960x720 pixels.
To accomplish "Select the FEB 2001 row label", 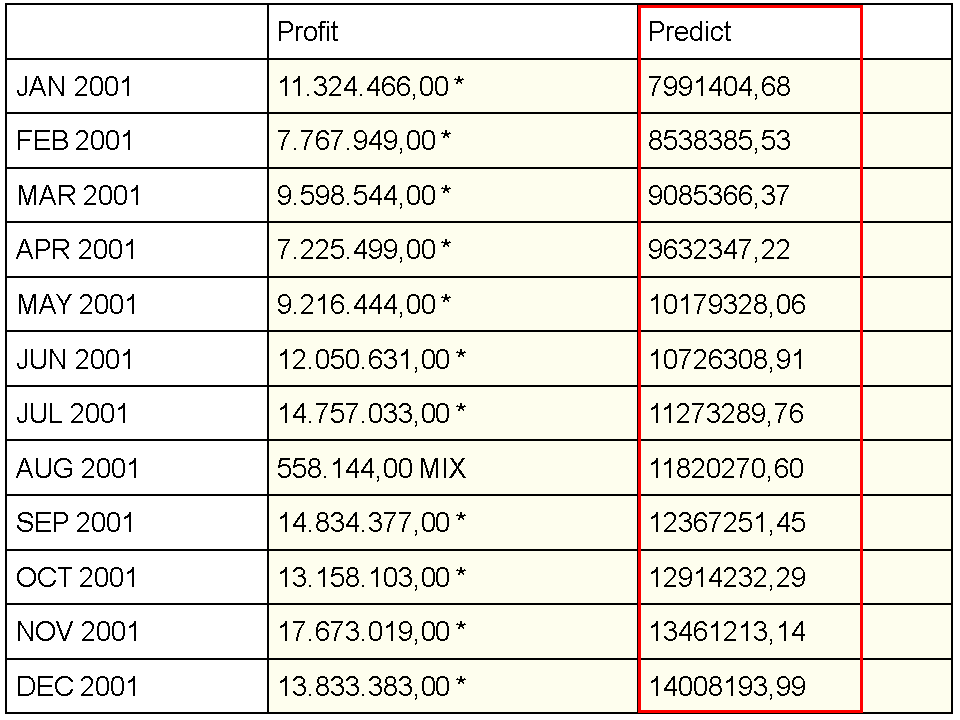I will pyautogui.click(x=75, y=141).
